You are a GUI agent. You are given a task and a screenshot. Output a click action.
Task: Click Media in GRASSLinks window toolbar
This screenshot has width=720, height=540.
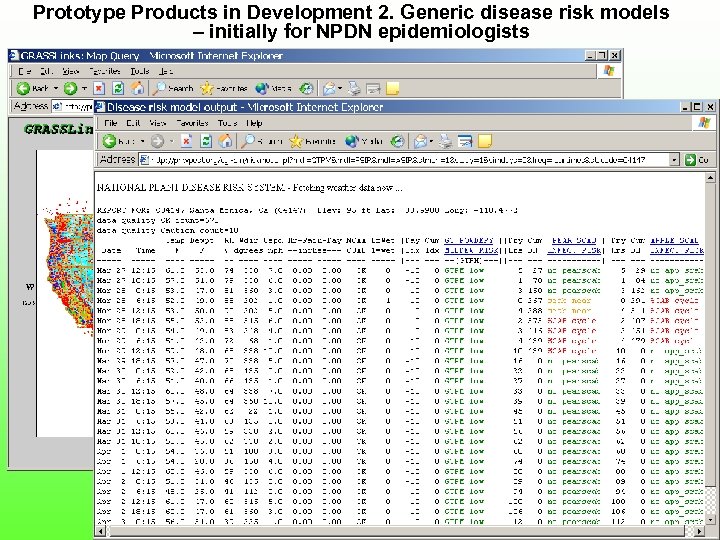[x=274, y=88]
